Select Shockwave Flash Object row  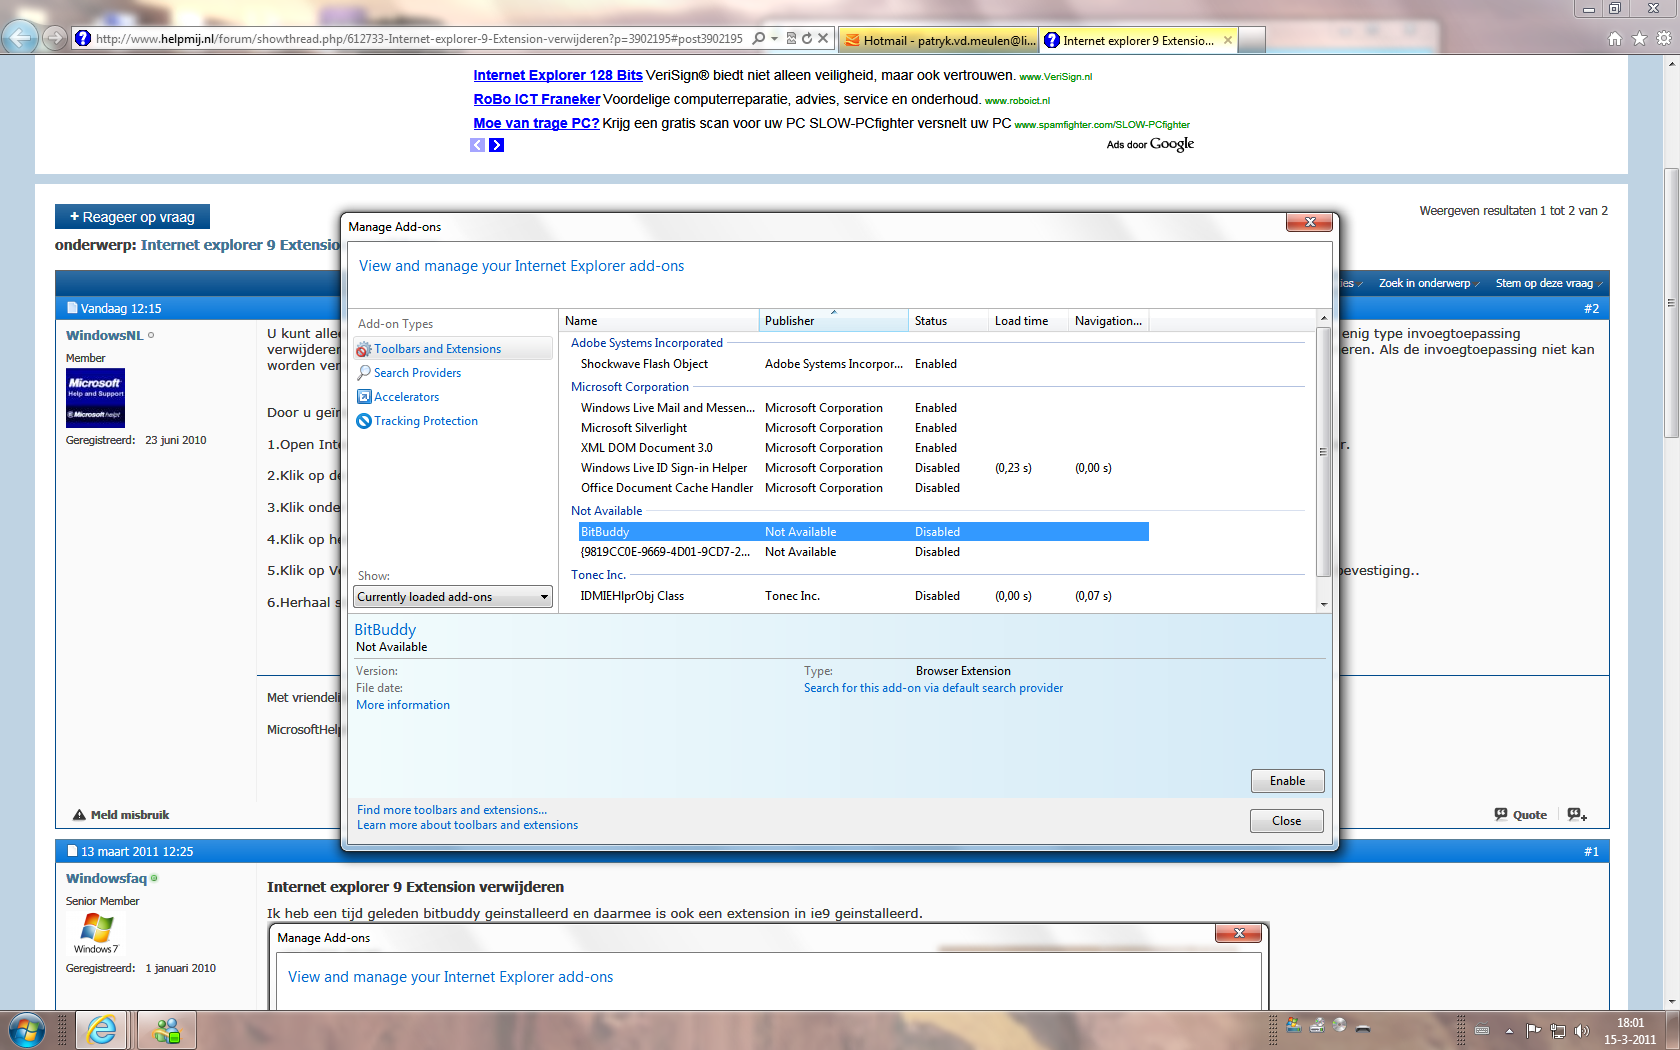[x=864, y=364]
